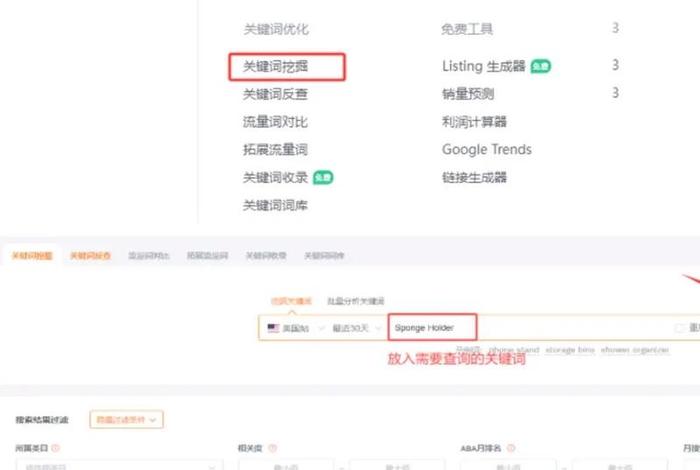Select 流量词对比 menu entry

[x=275, y=122]
